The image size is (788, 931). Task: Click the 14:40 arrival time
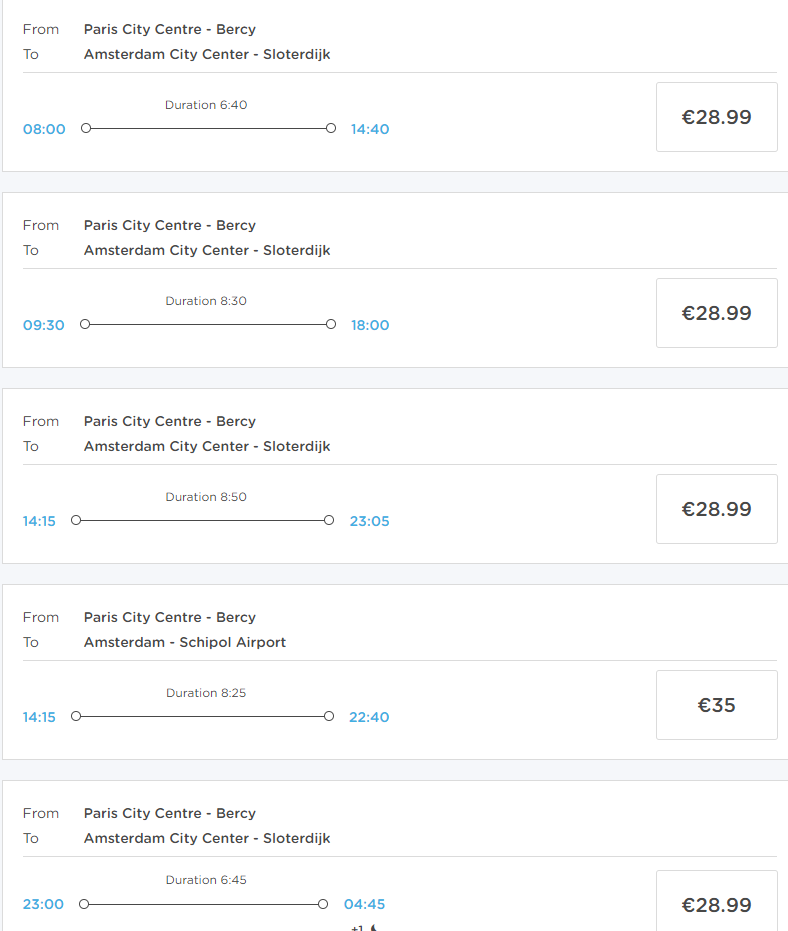pyautogui.click(x=370, y=129)
